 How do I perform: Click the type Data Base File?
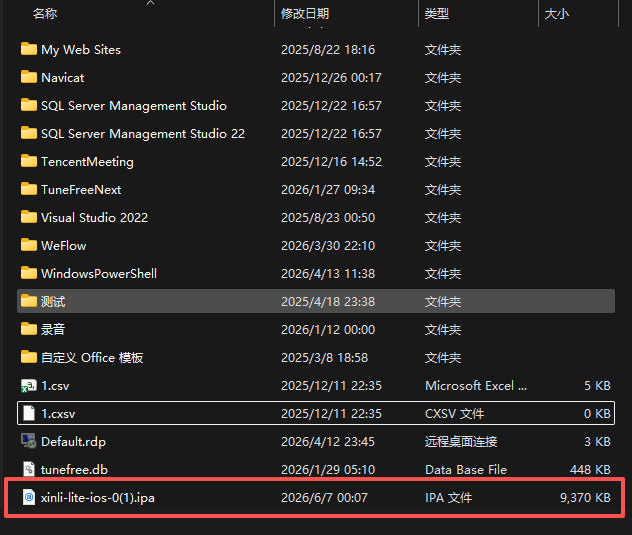[466, 469]
